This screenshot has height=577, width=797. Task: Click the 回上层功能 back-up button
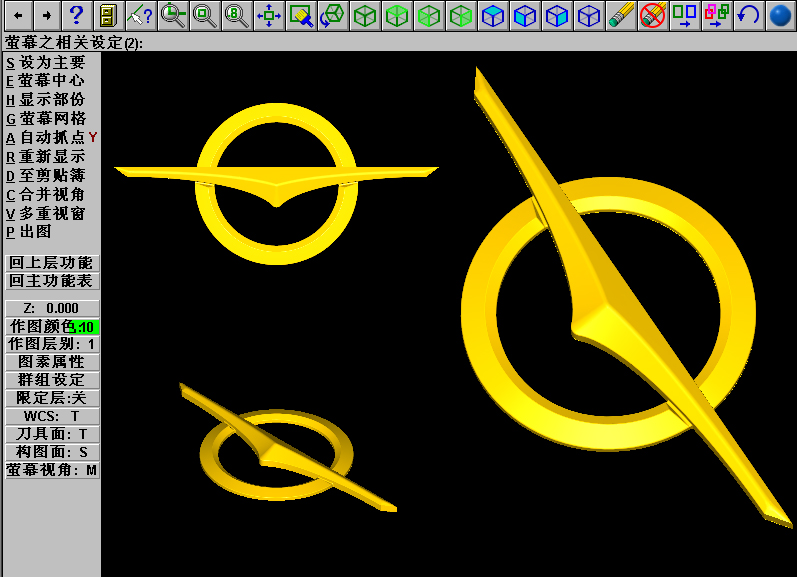pos(52,263)
